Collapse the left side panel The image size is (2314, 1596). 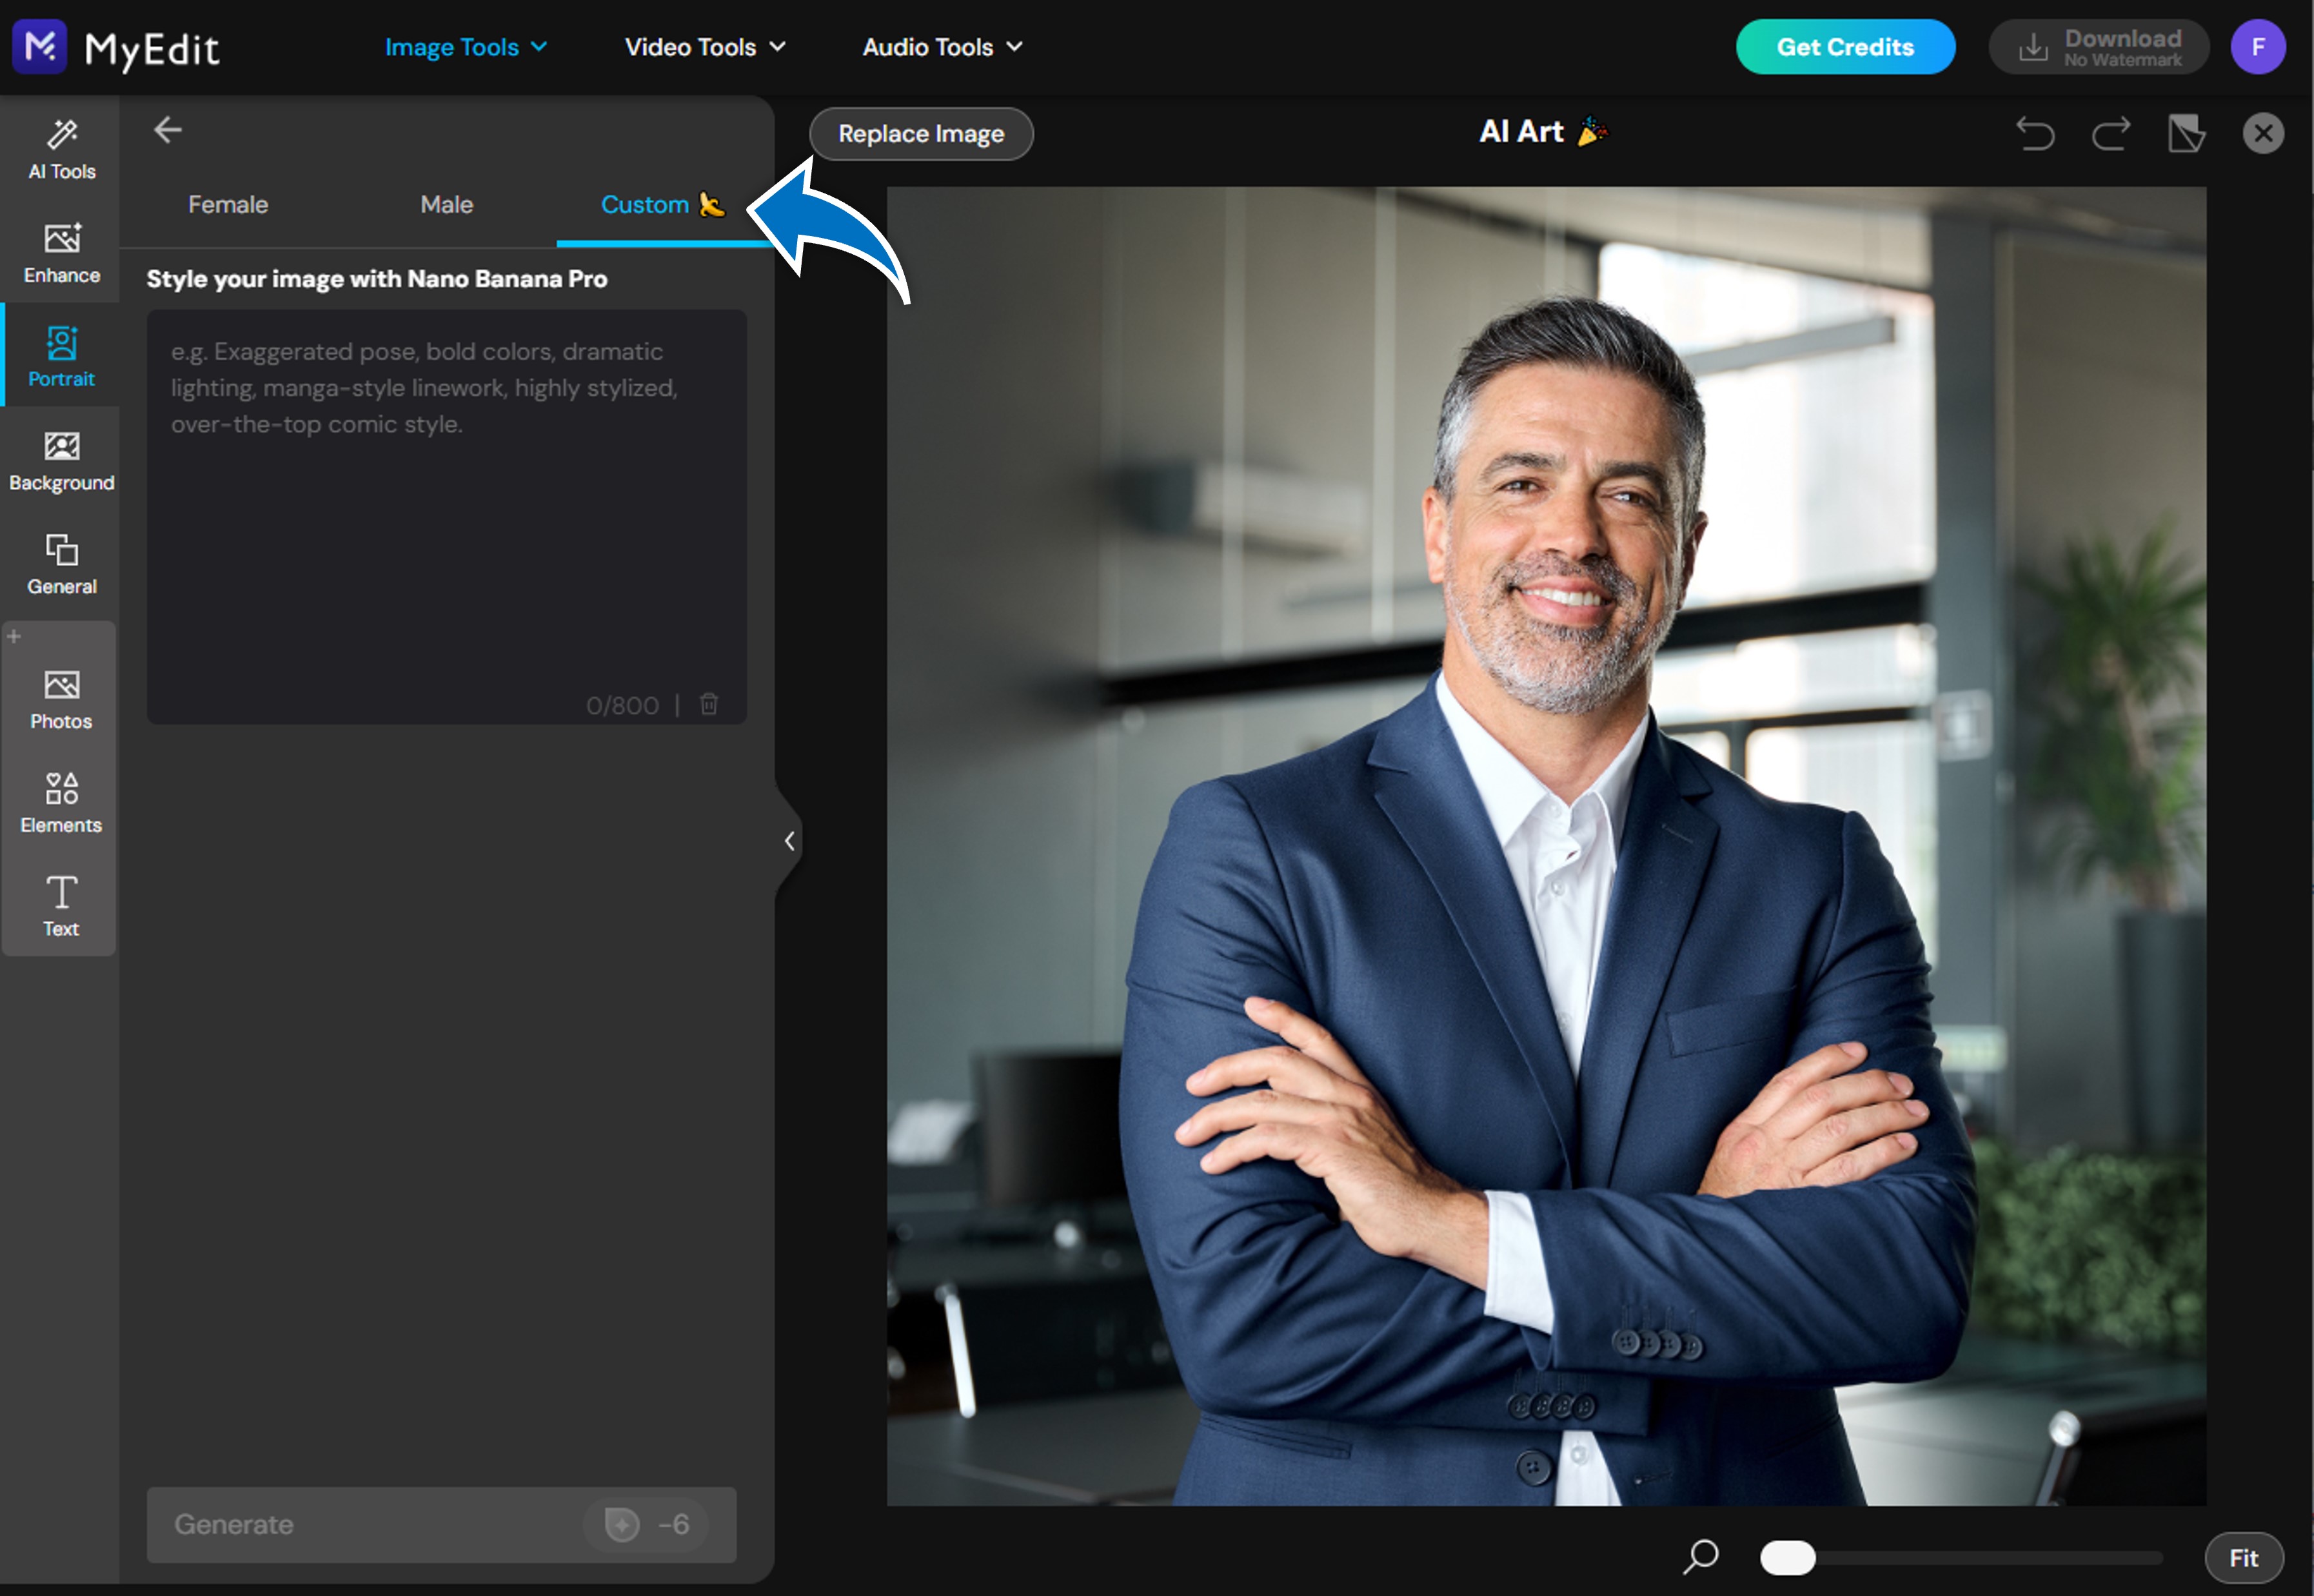coord(789,841)
